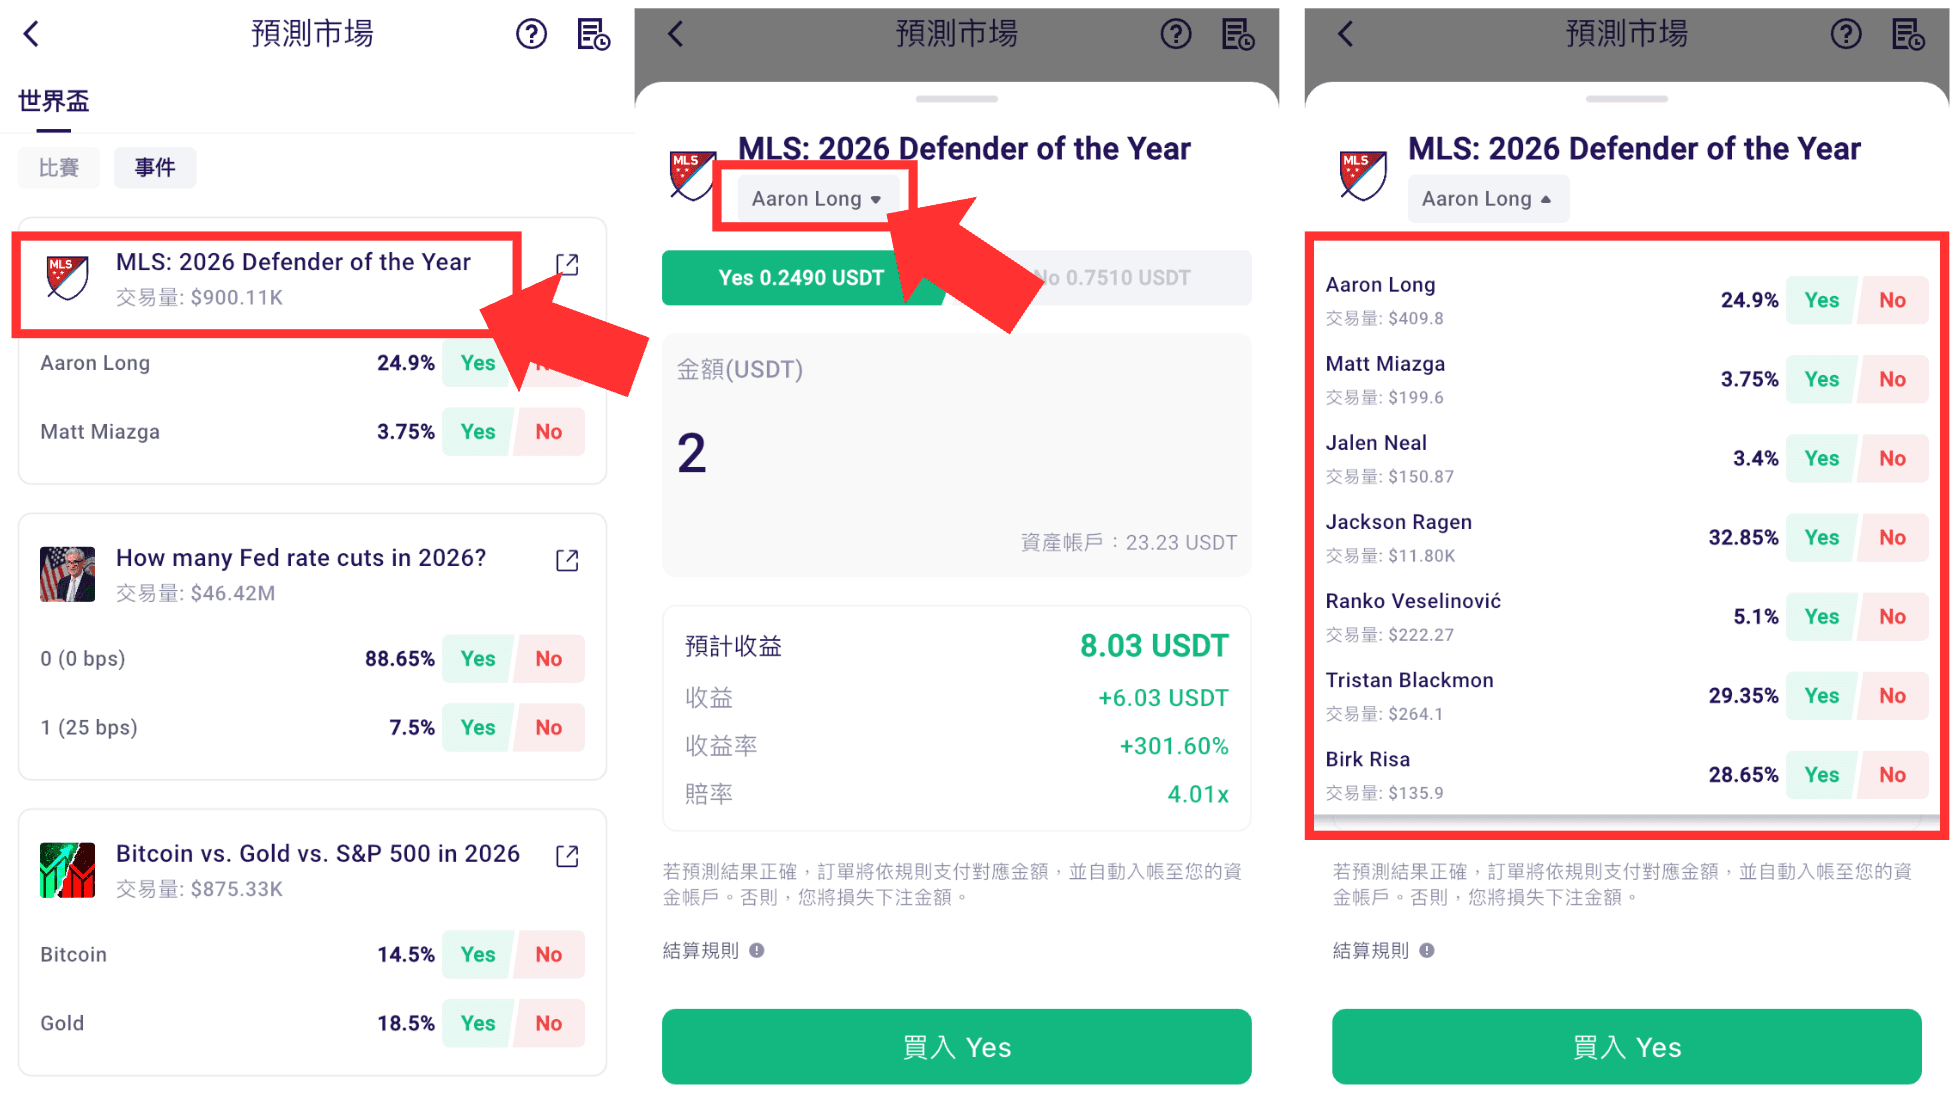Click 買入 Yes below the expanded player list

click(x=1627, y=1047)
